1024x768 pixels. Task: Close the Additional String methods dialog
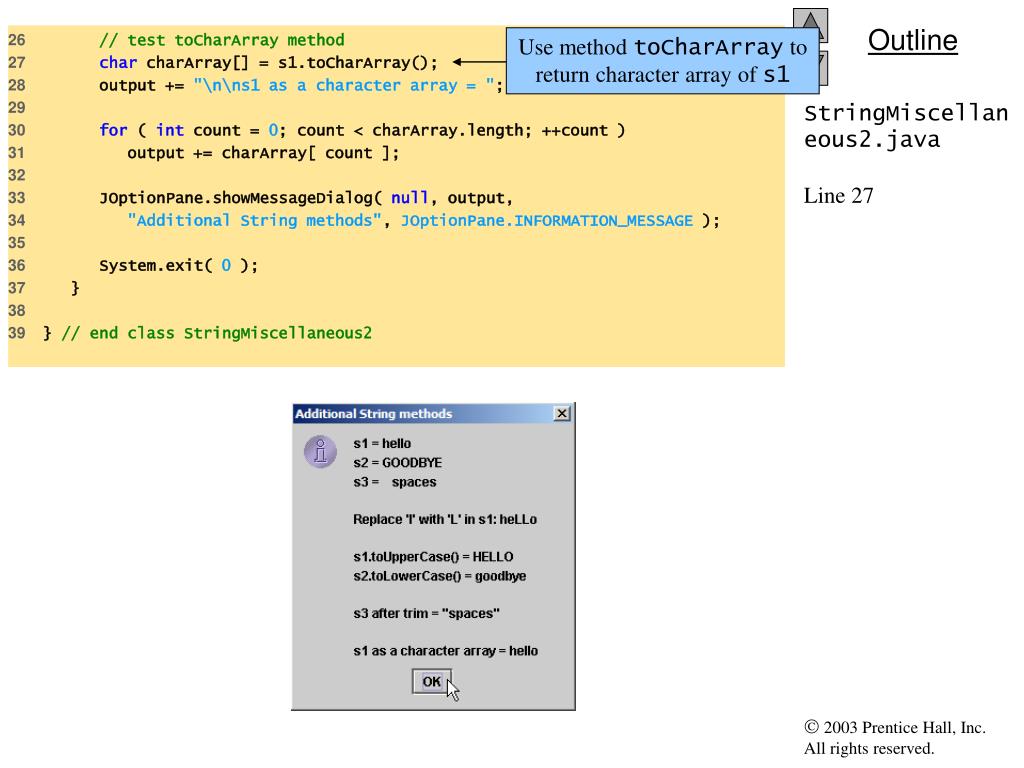click(x=562, y=413)
